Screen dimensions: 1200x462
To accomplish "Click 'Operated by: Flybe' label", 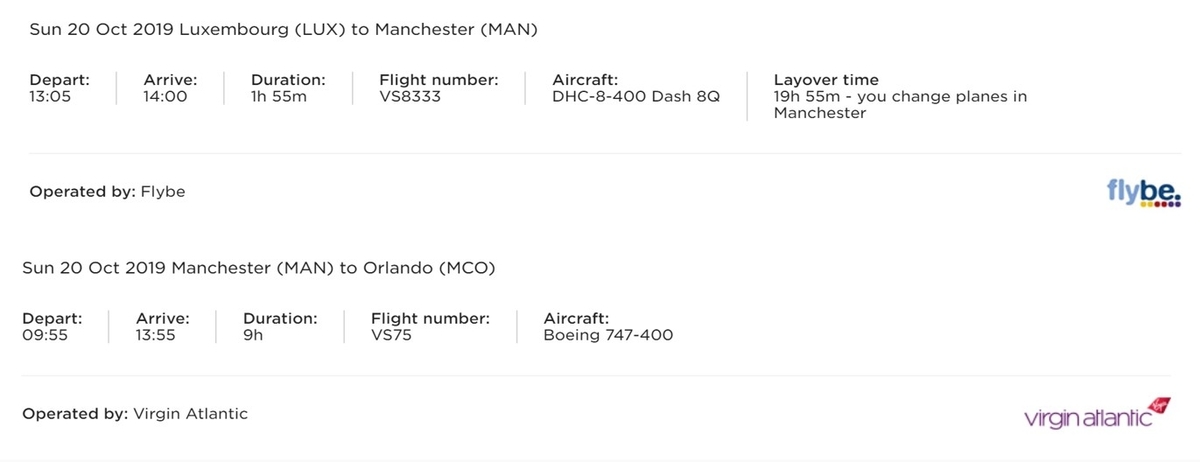I will click(108, 191).
